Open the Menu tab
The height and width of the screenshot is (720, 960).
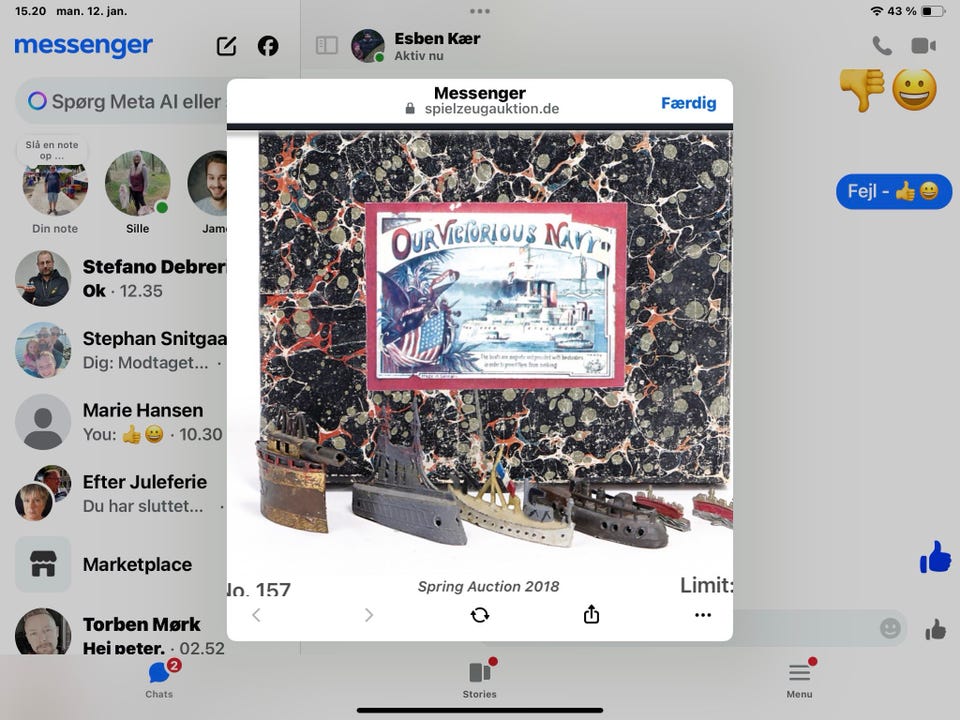pos(800,680)
